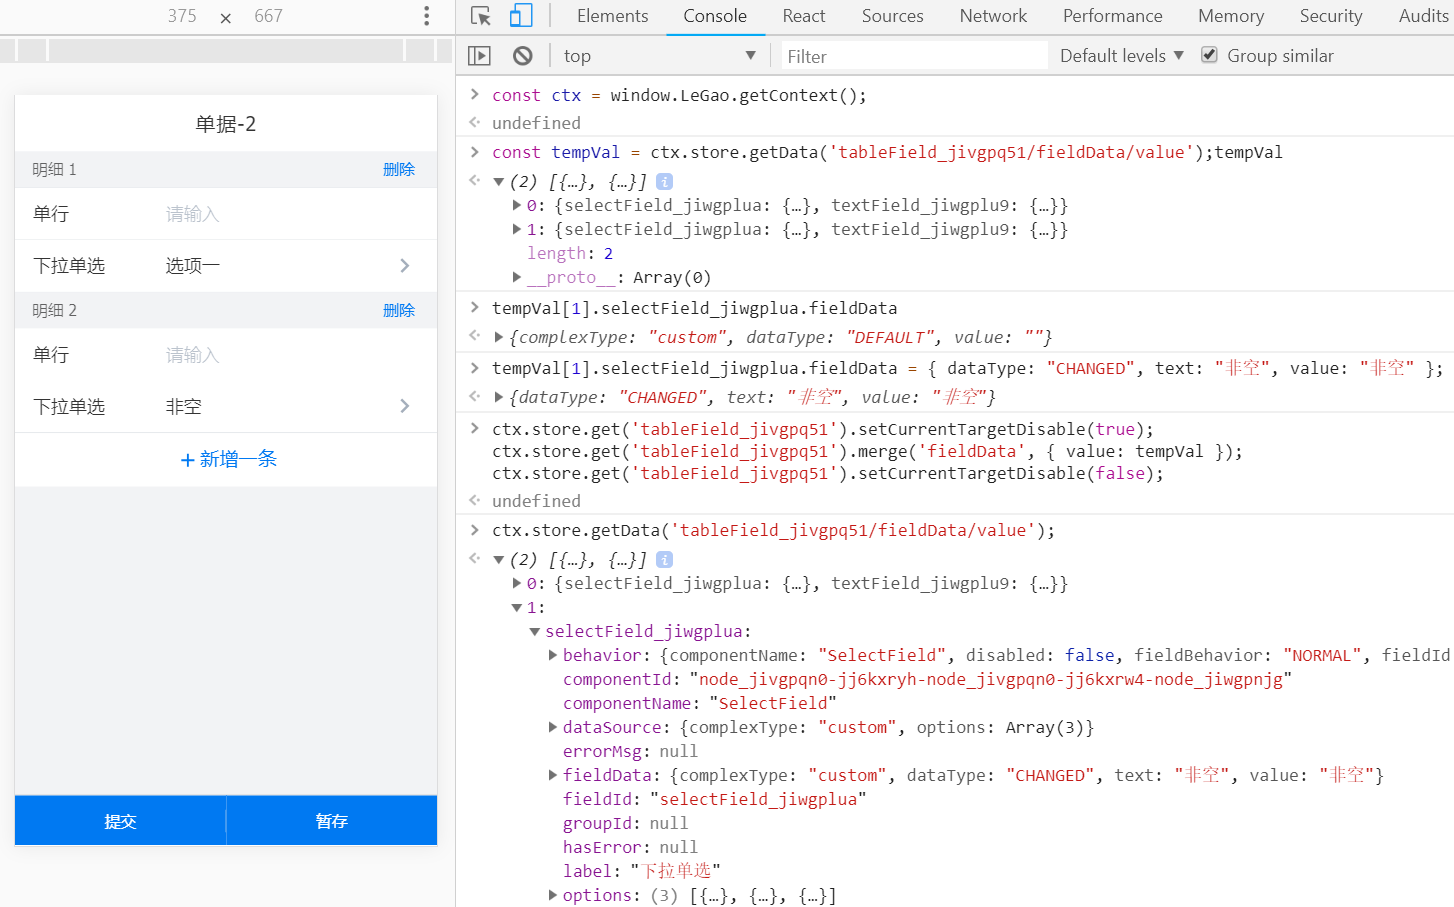Click the 明细 2 section header label
Image resolution: width=1454 pixels, height=907 pixels.
click(x=54, y=311)
